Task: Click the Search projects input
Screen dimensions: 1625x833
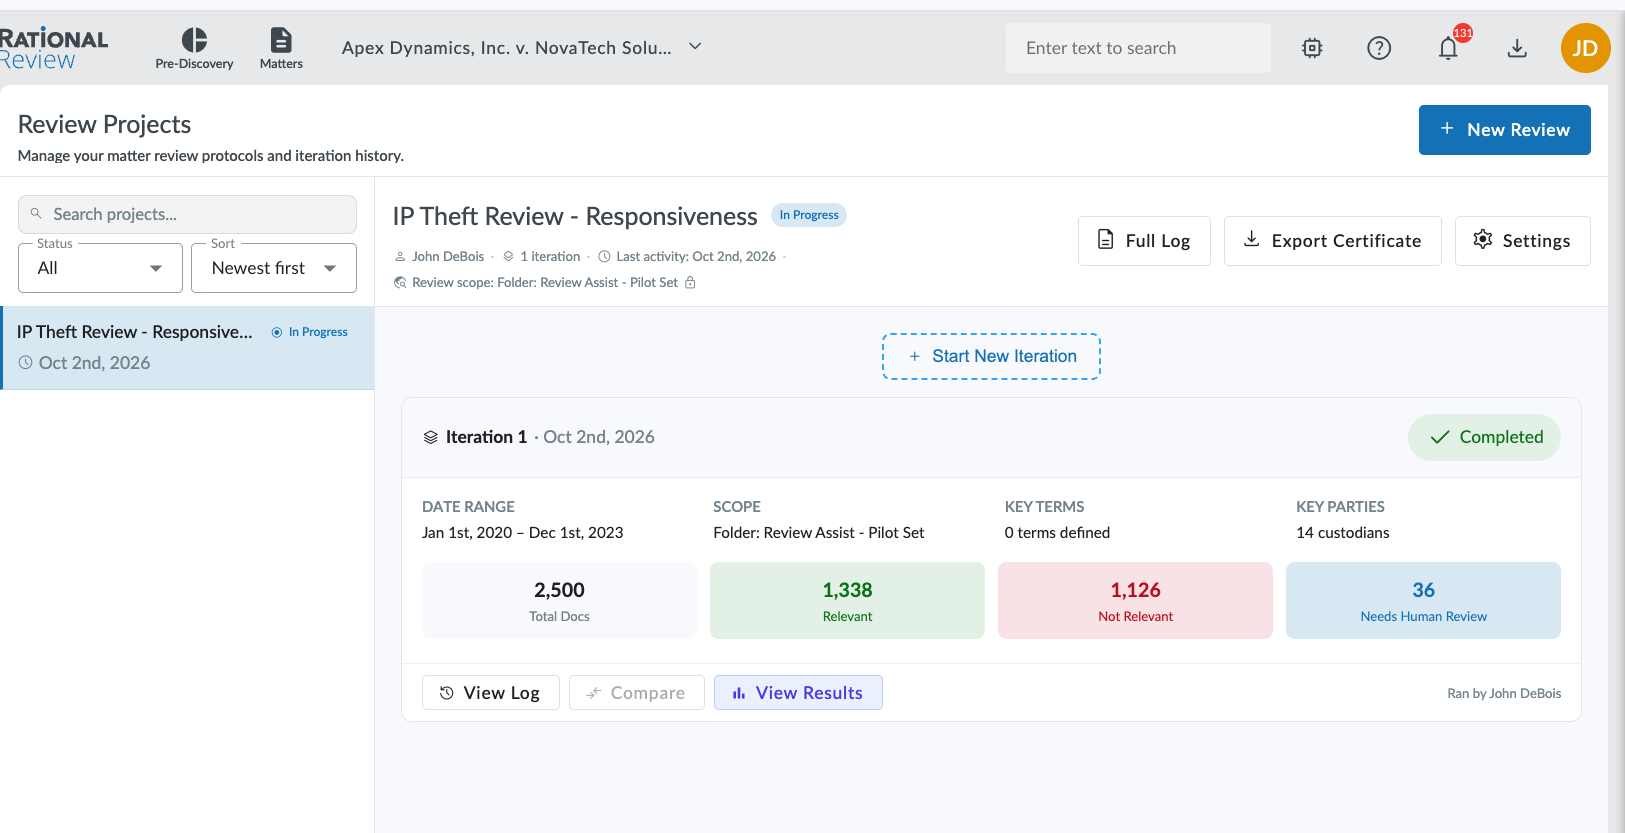Action: pyautogui.click(x=188, y=214)
